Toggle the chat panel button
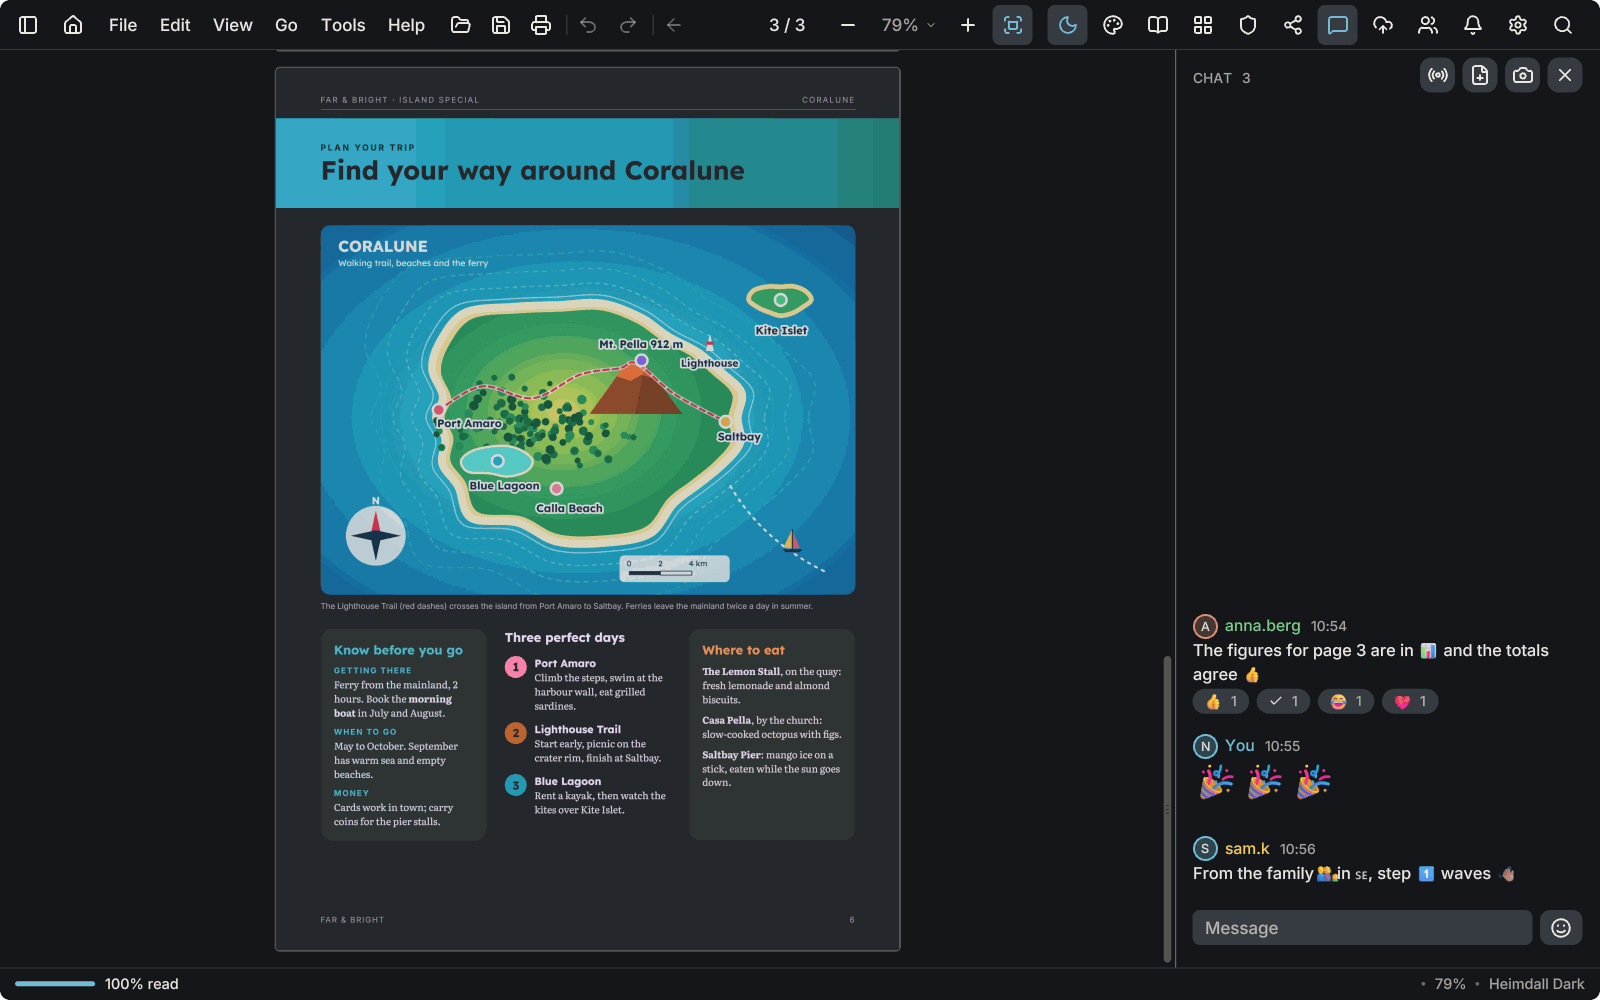Image resolution: width=1600 pixels, height=1000 pixels. pos(1338,25)
